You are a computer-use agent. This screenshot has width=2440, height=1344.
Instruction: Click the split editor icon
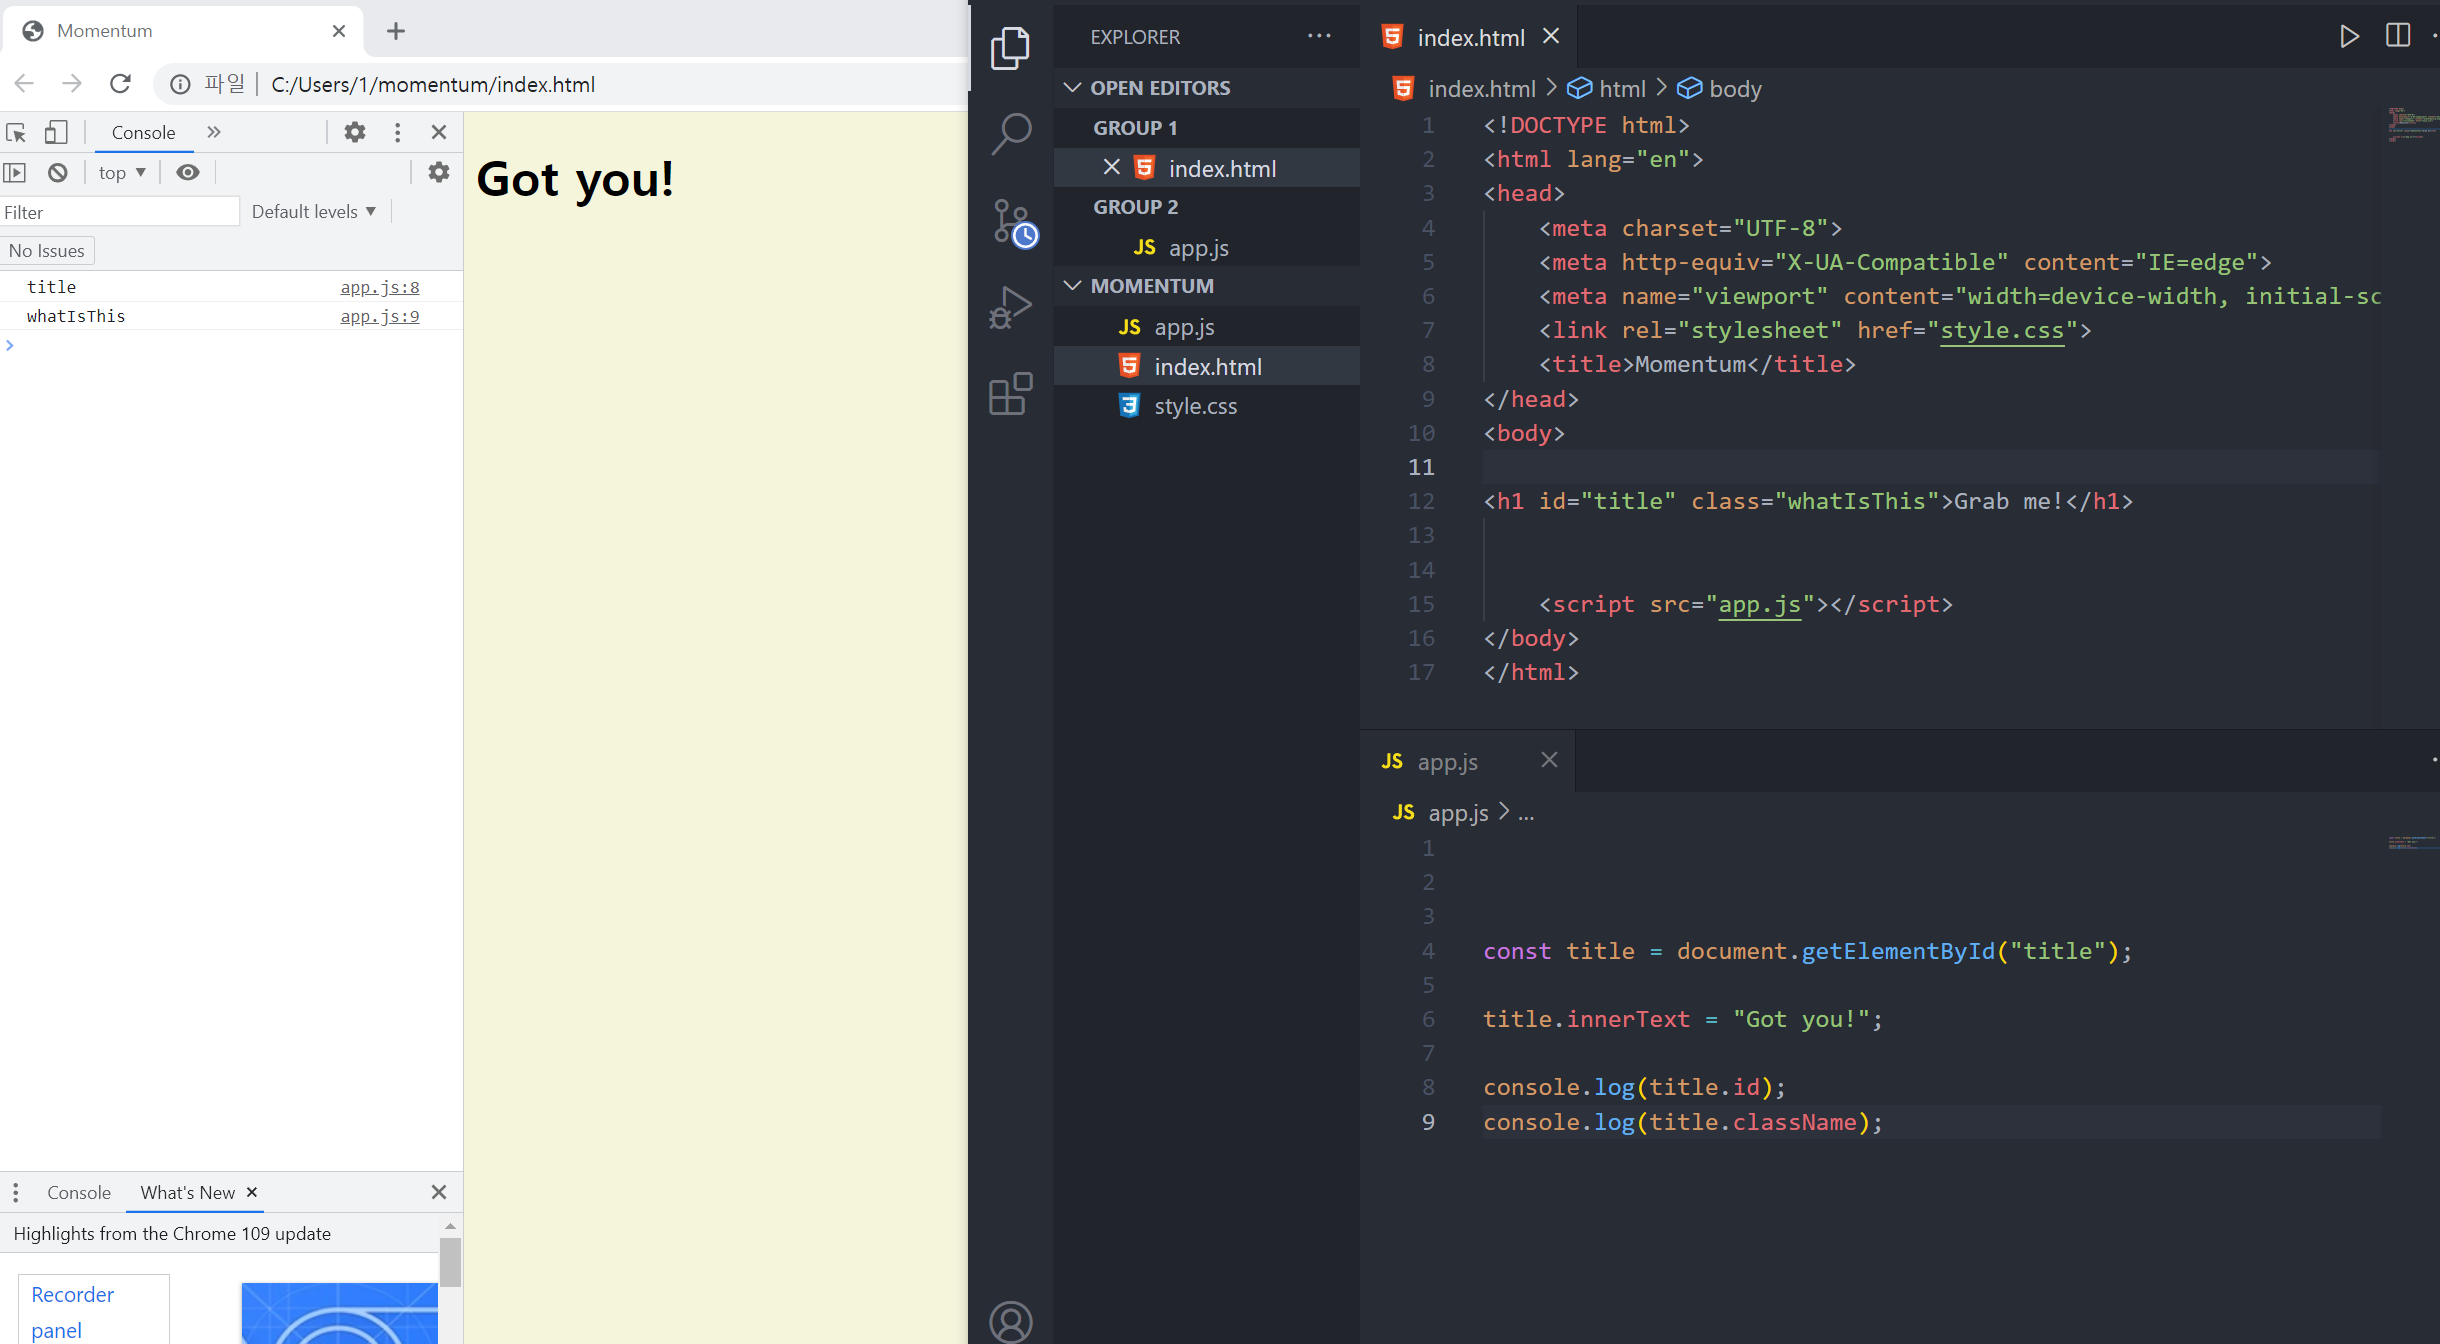tap(2397, 36)
